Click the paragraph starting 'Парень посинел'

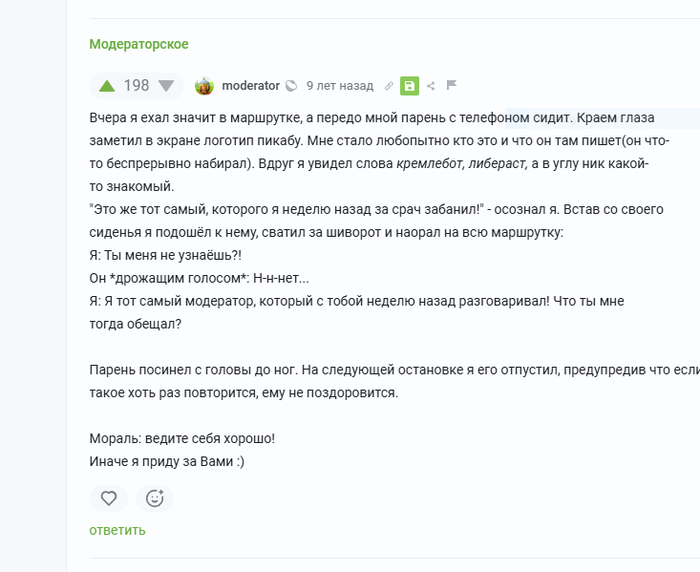click(395, 381)
